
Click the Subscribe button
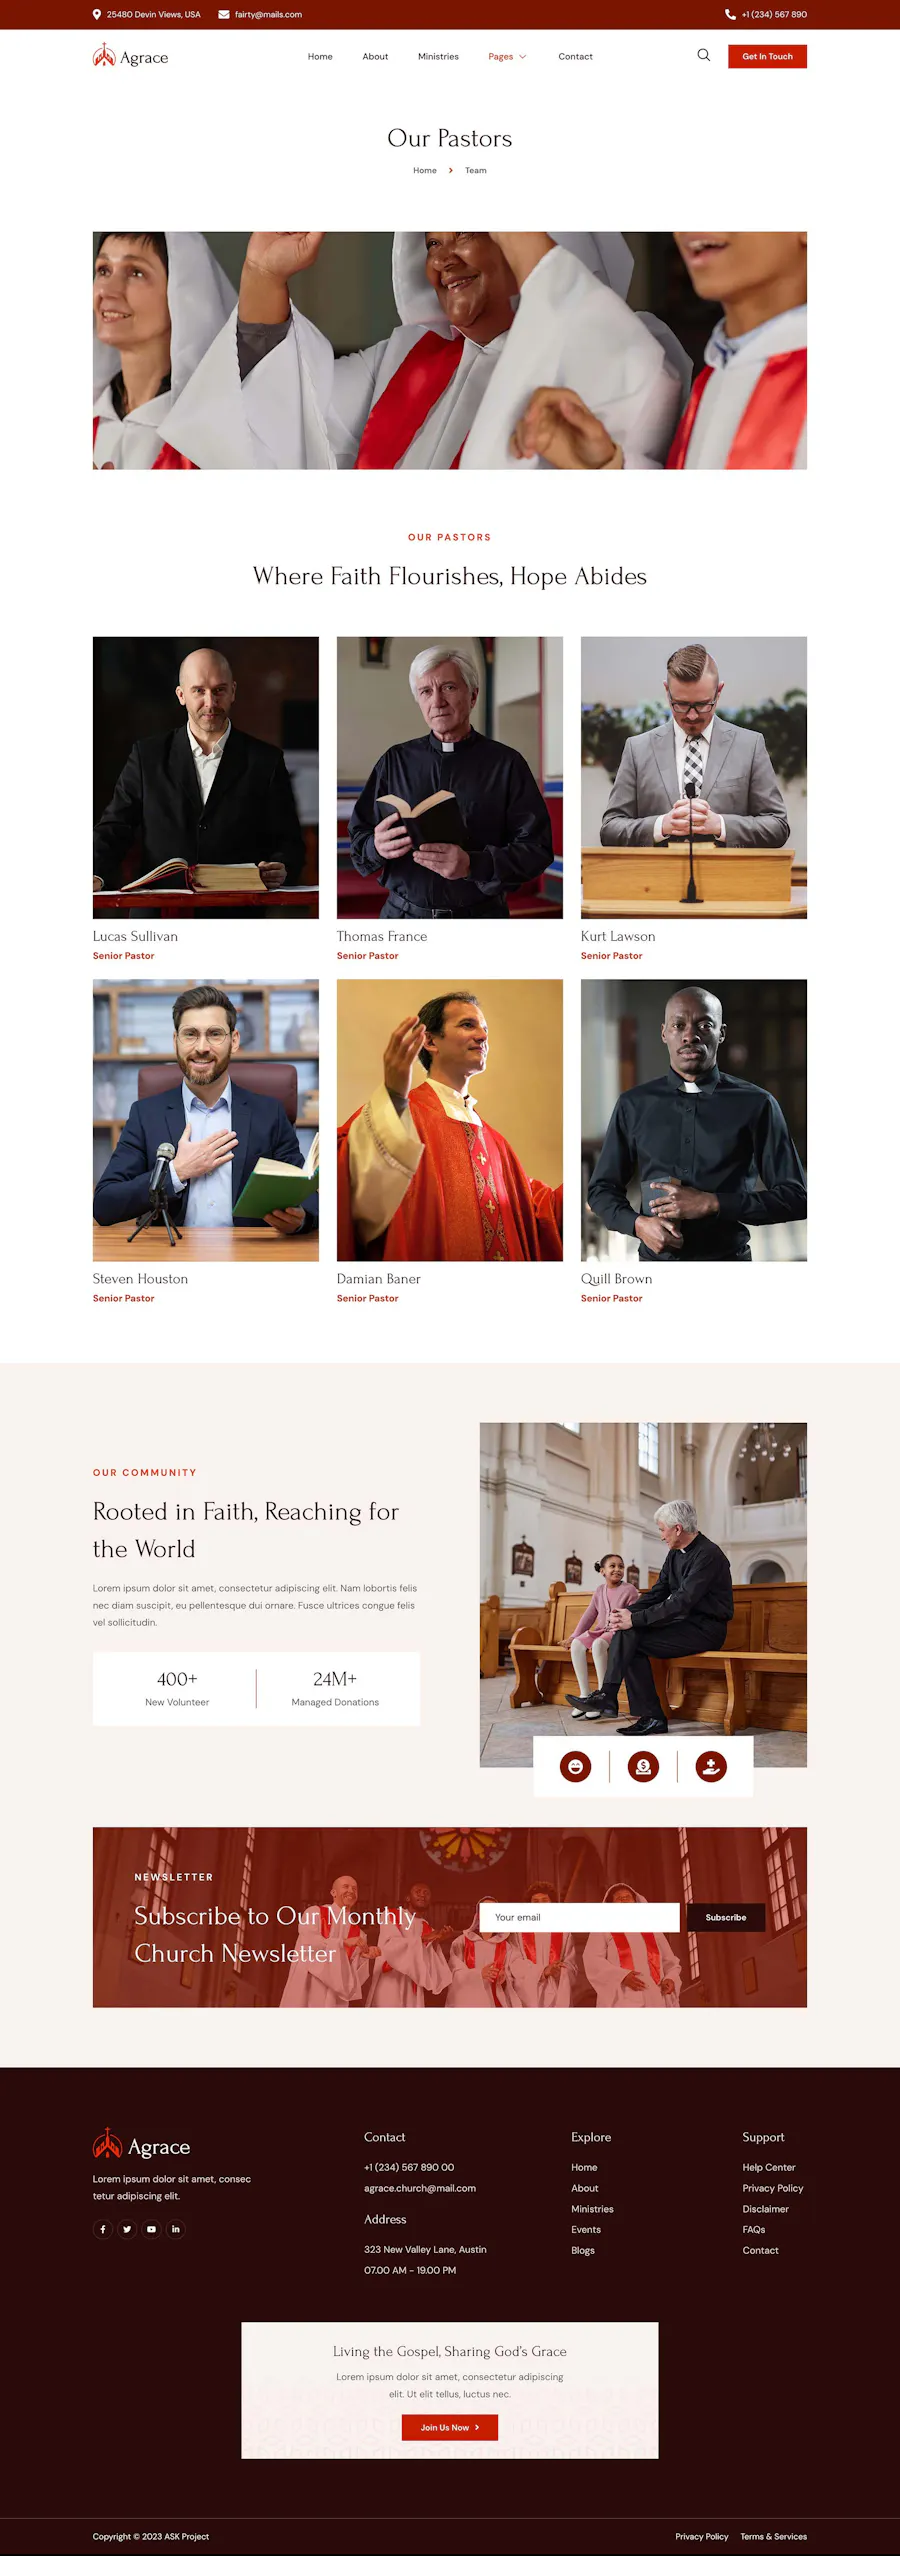(x=725, y=1917)
